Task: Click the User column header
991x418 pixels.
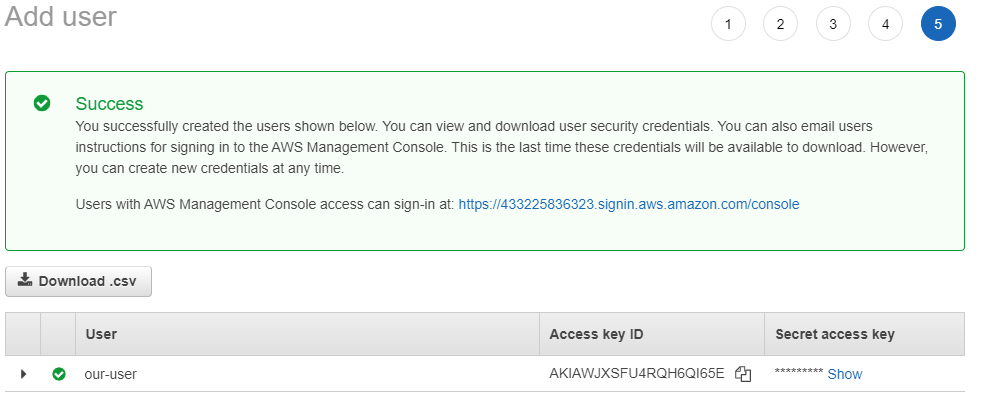Action: coord(101,334)
